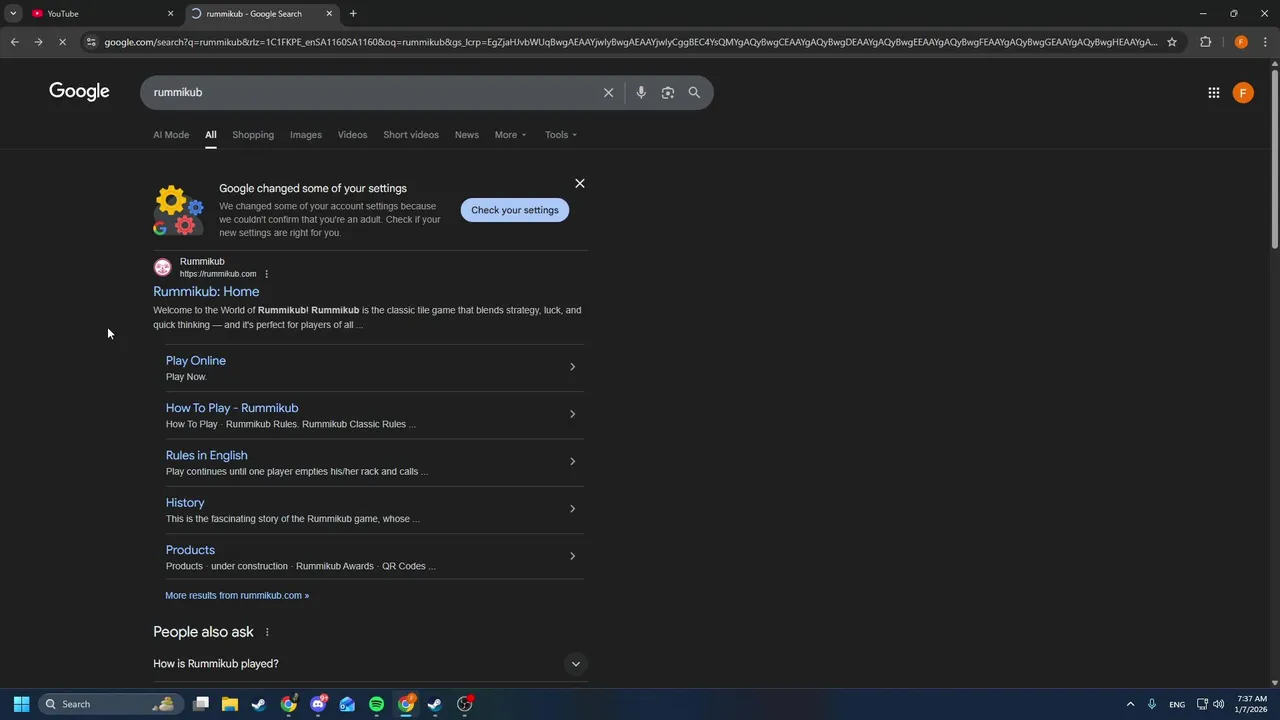Open Discord from the taskbar
The width and height of the screenshot is (1280, 720).
click(x=318, y=704)
